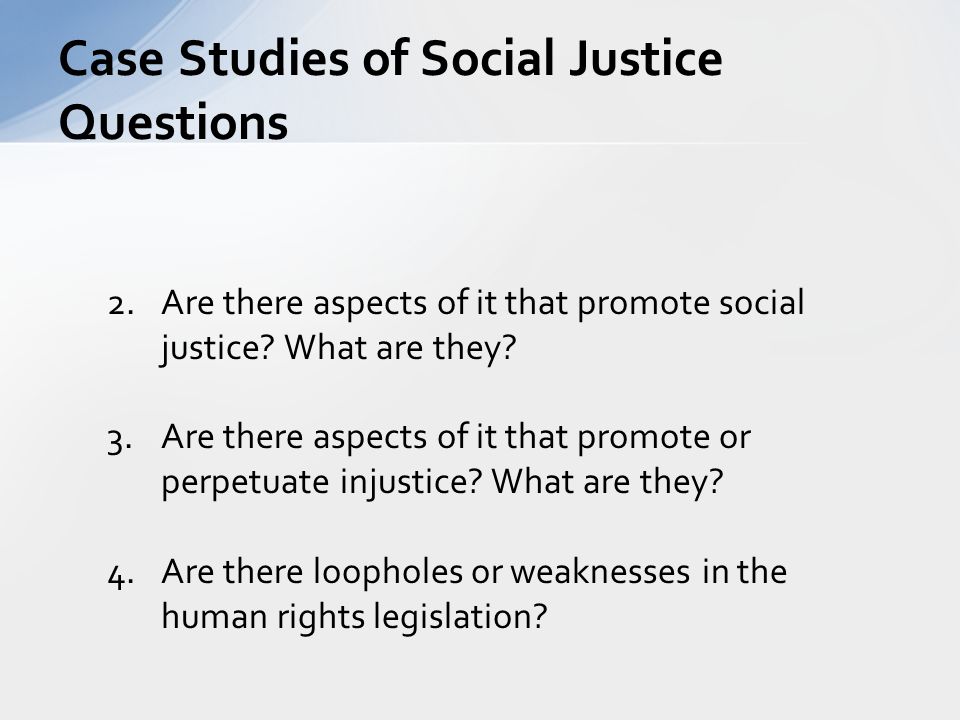Select the word "Questions" in the title
This screenshot has width=960, height=720.
(x=173, y=123)
